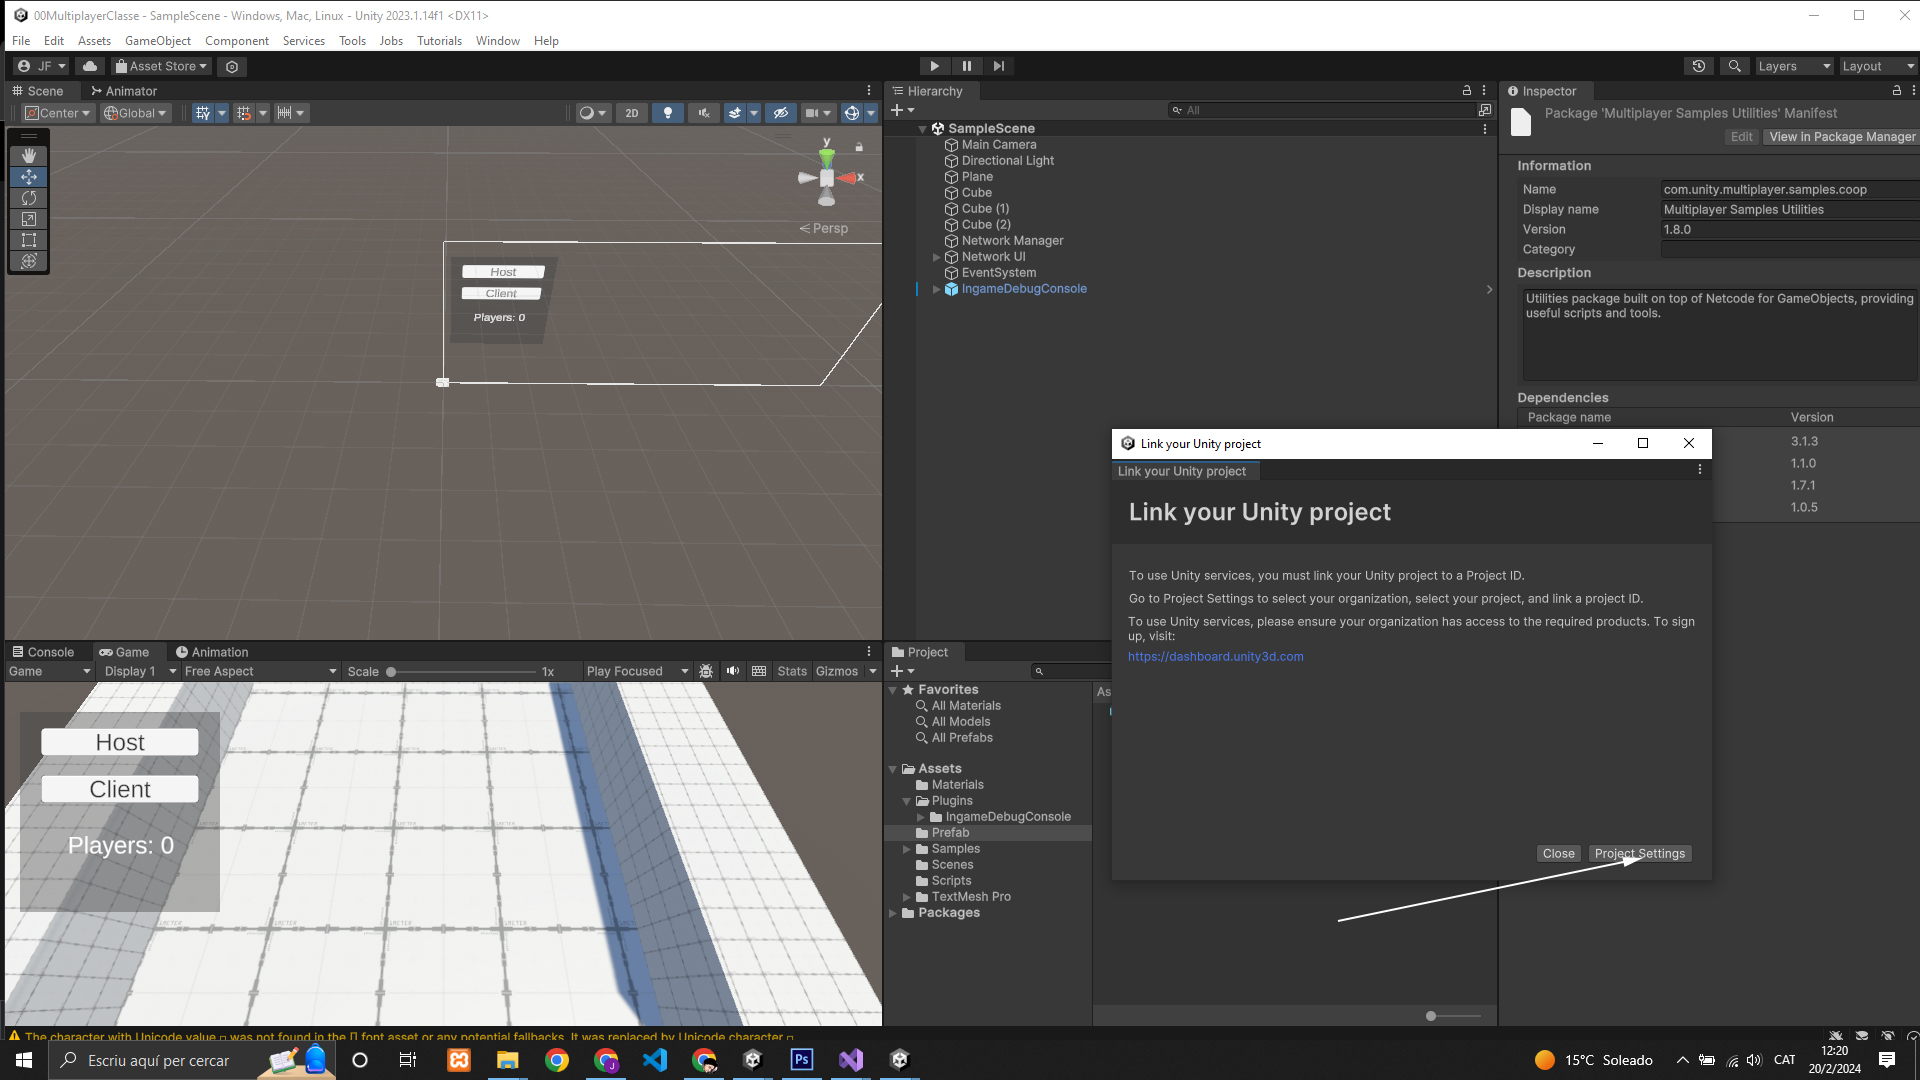The width and height of the screenshot is (1920, 1080).
Task: Open Free Aspect resolution dropdown
Action: (x=260, y=671)
